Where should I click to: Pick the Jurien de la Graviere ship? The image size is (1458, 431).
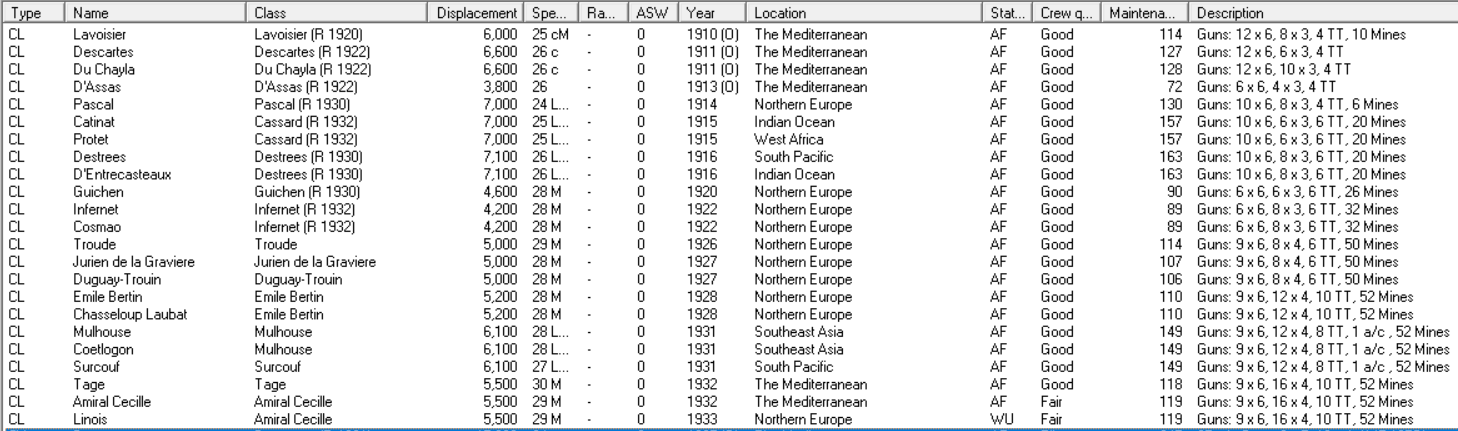click(133, 262)
